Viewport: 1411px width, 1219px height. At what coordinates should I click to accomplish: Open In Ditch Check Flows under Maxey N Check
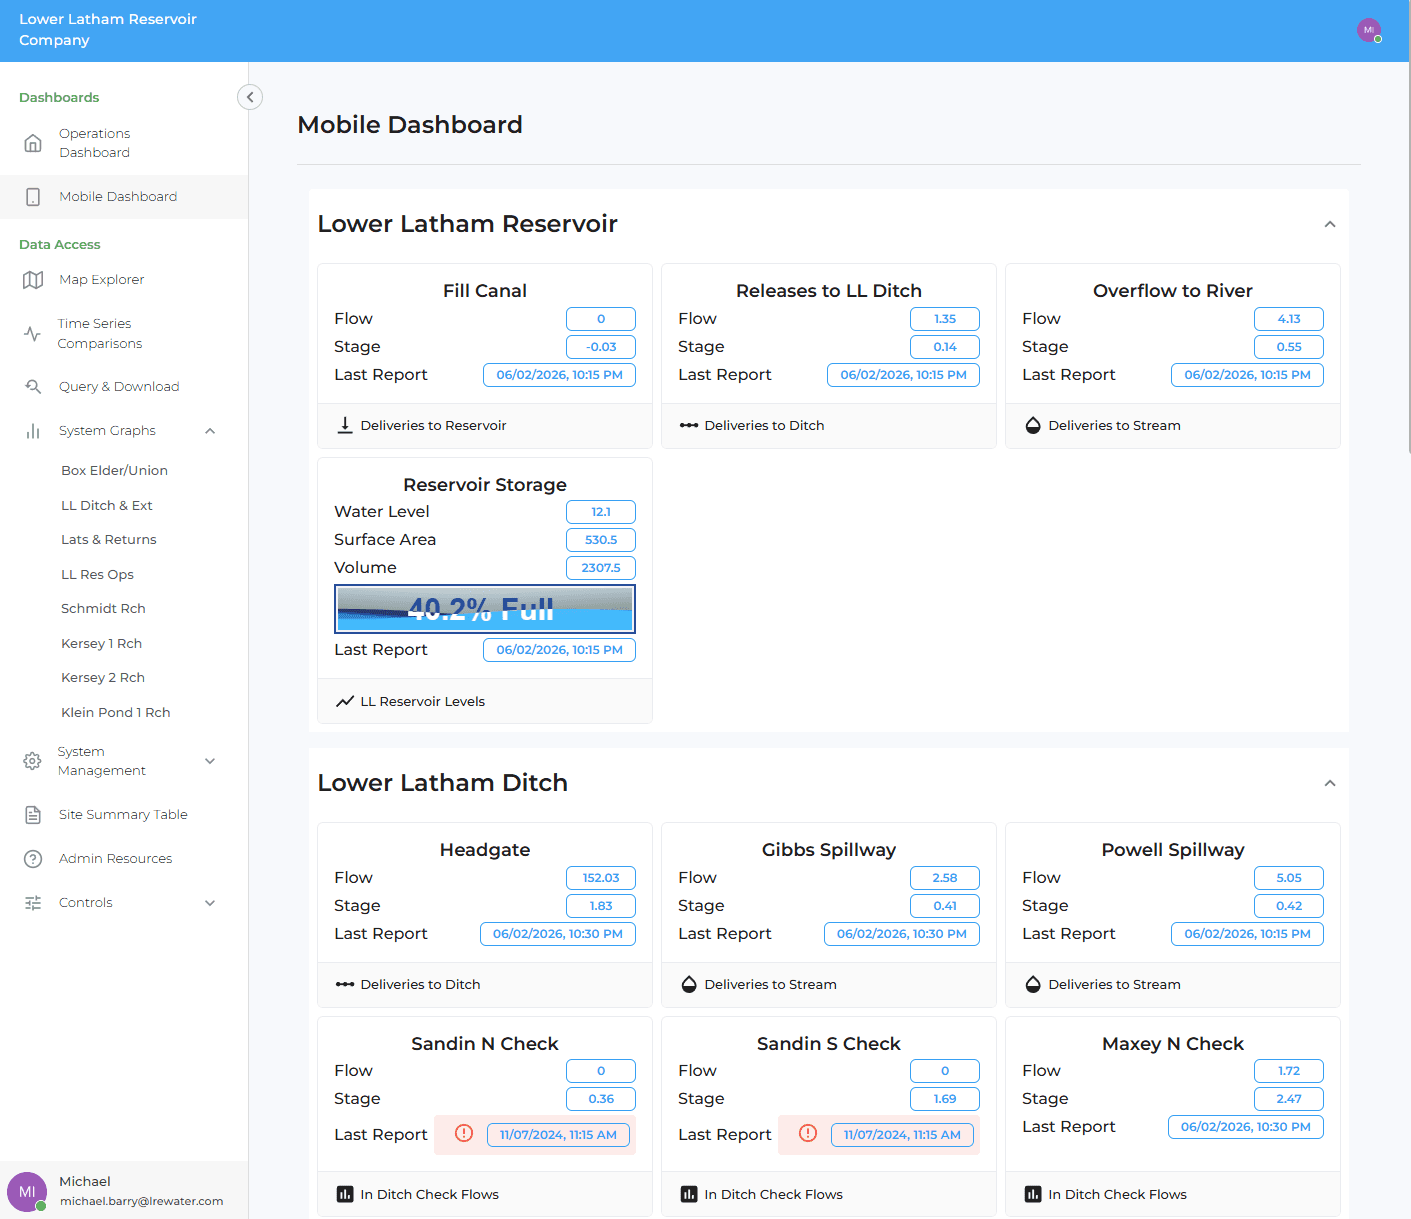1117,1194
